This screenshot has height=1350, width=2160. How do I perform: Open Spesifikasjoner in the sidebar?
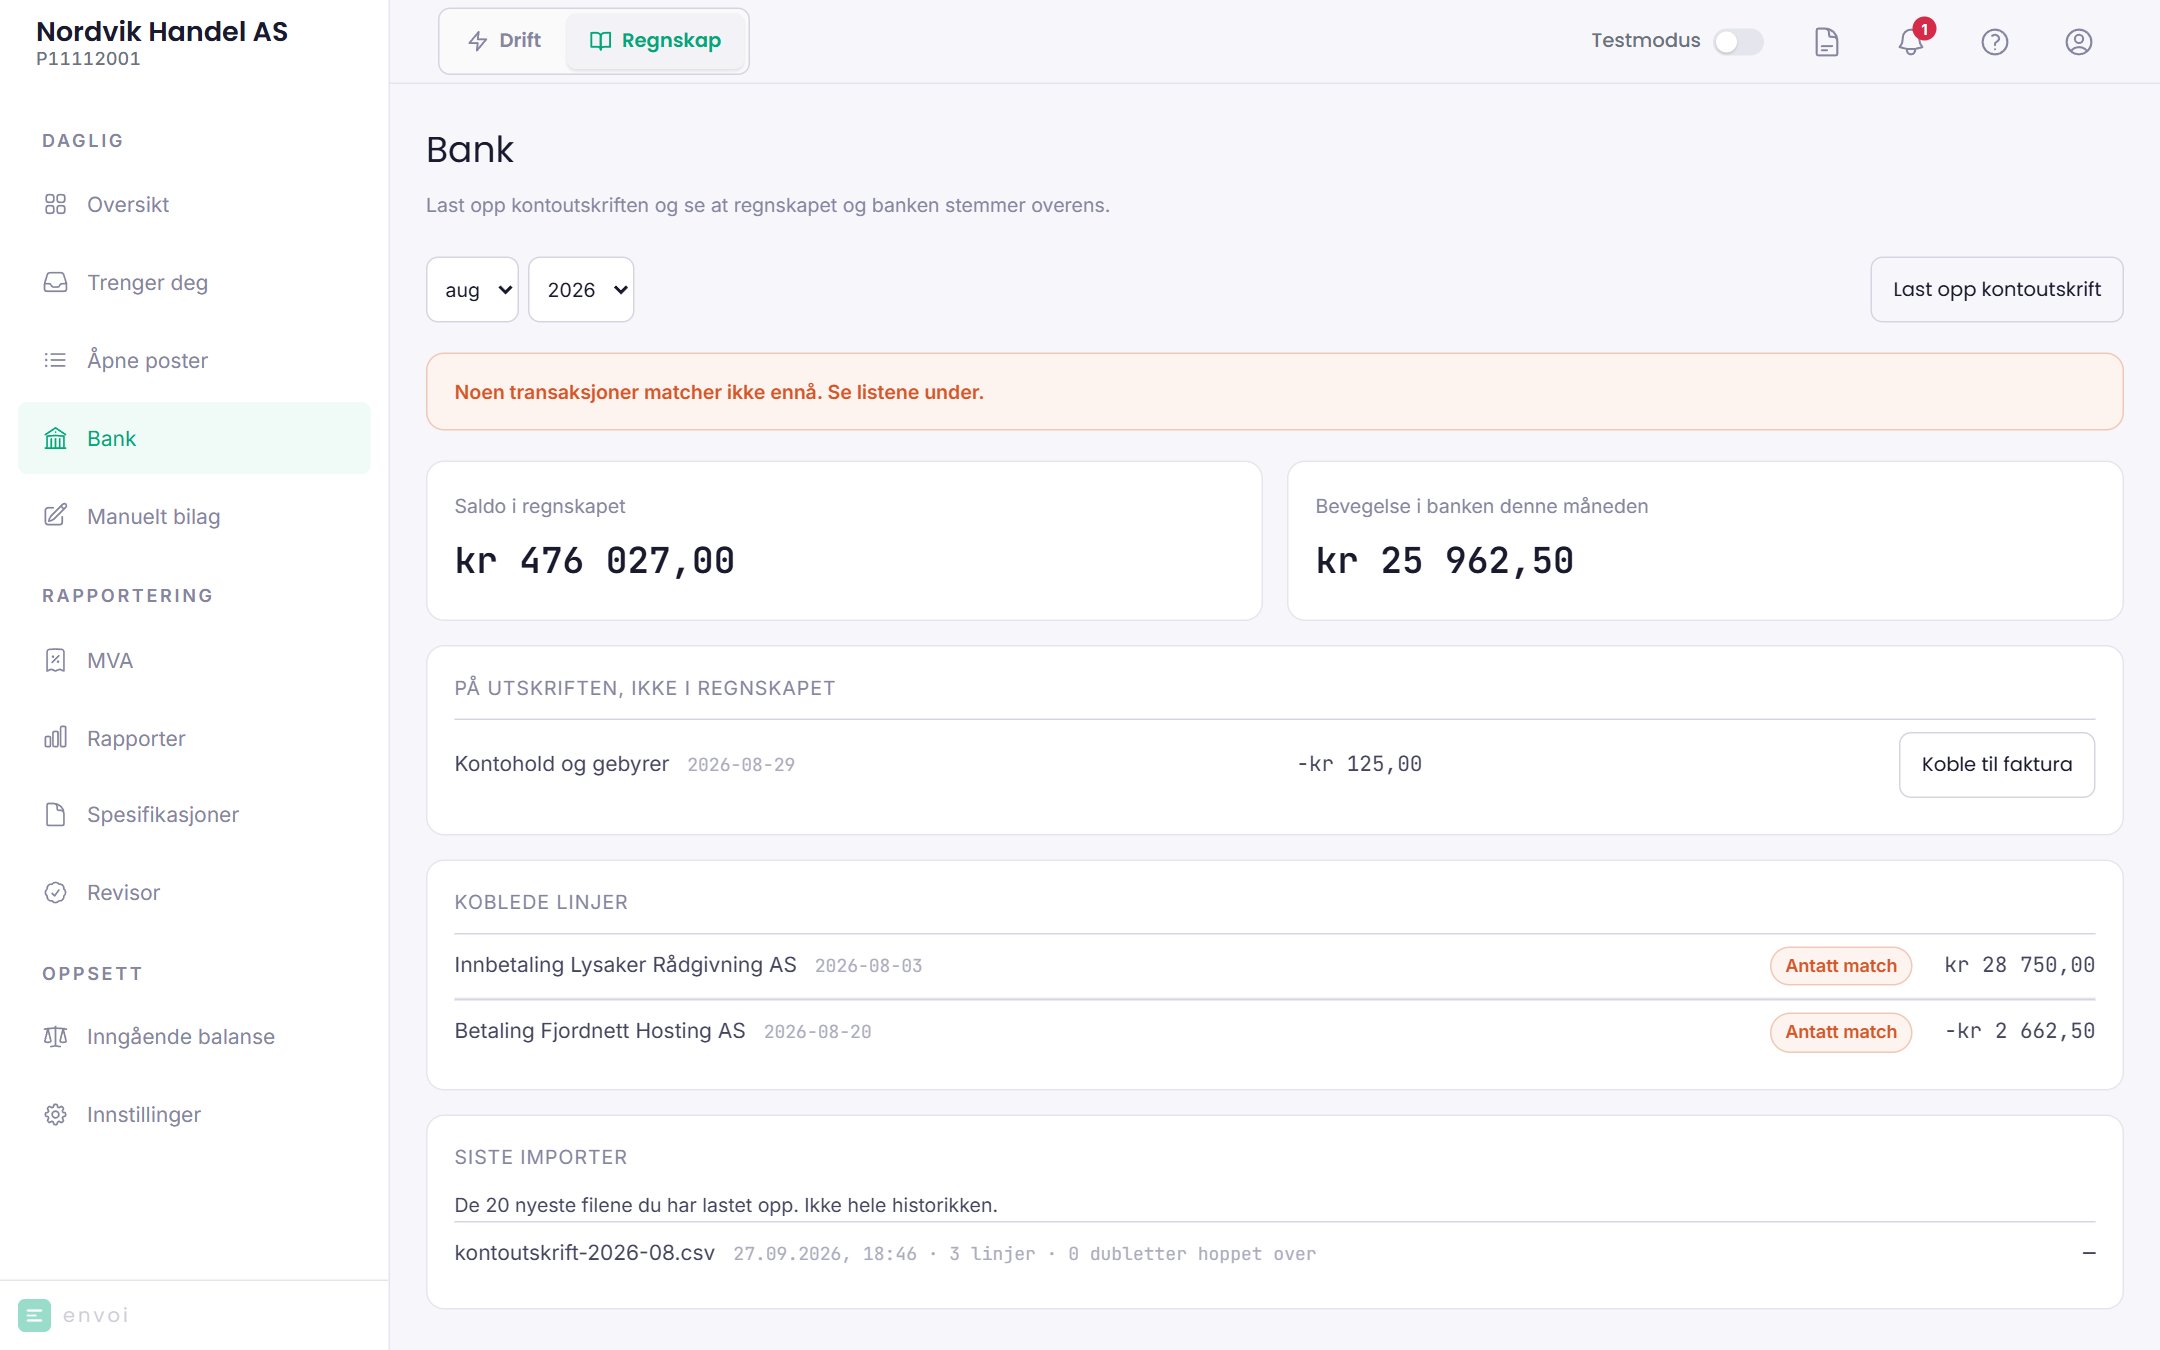tap(194, 814)
